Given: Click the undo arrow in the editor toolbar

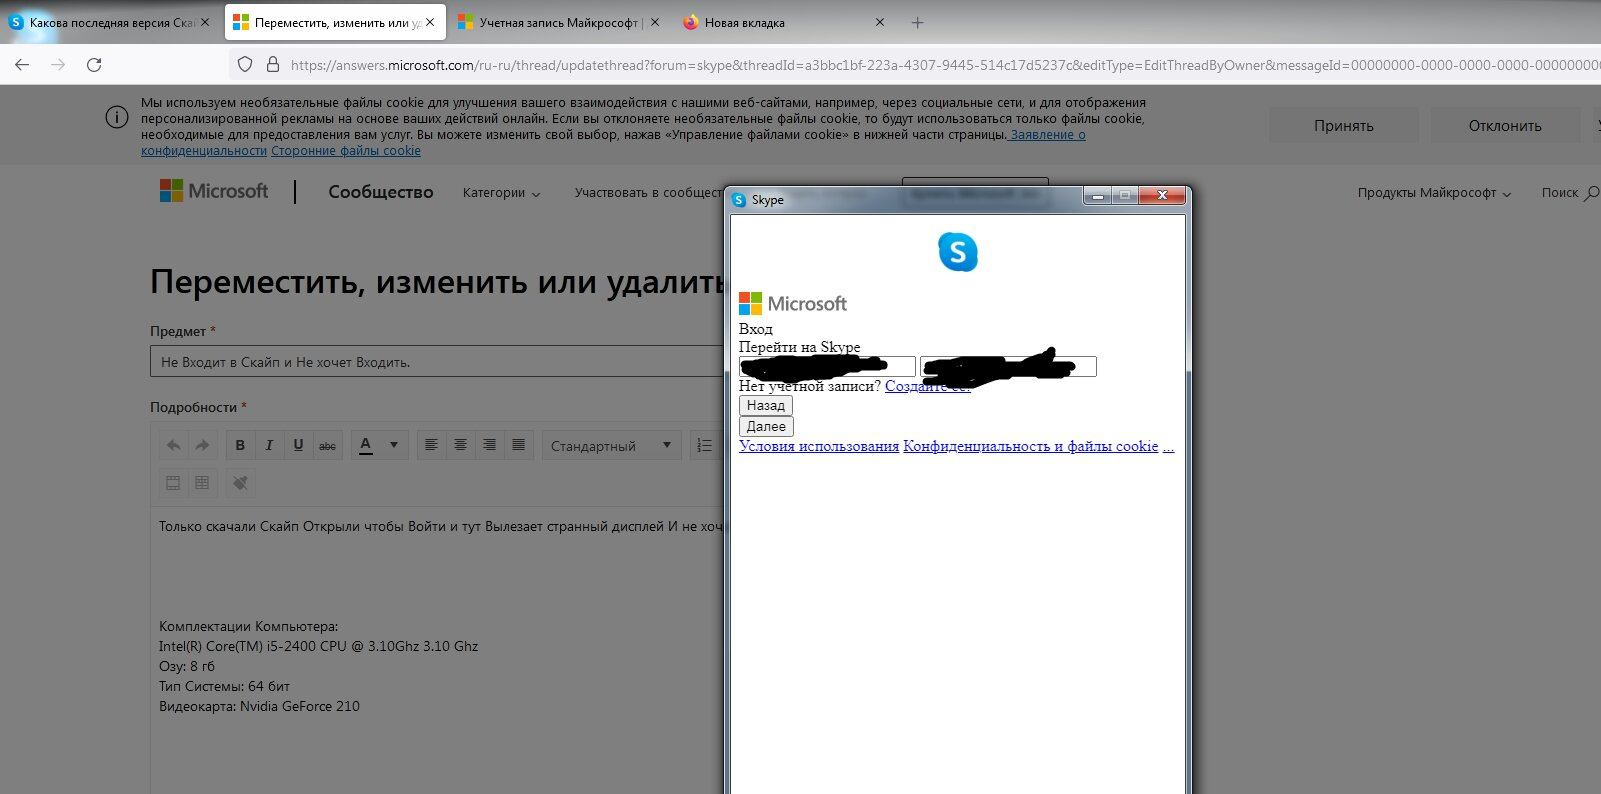Looking at the screenshot, I should 173,445.
